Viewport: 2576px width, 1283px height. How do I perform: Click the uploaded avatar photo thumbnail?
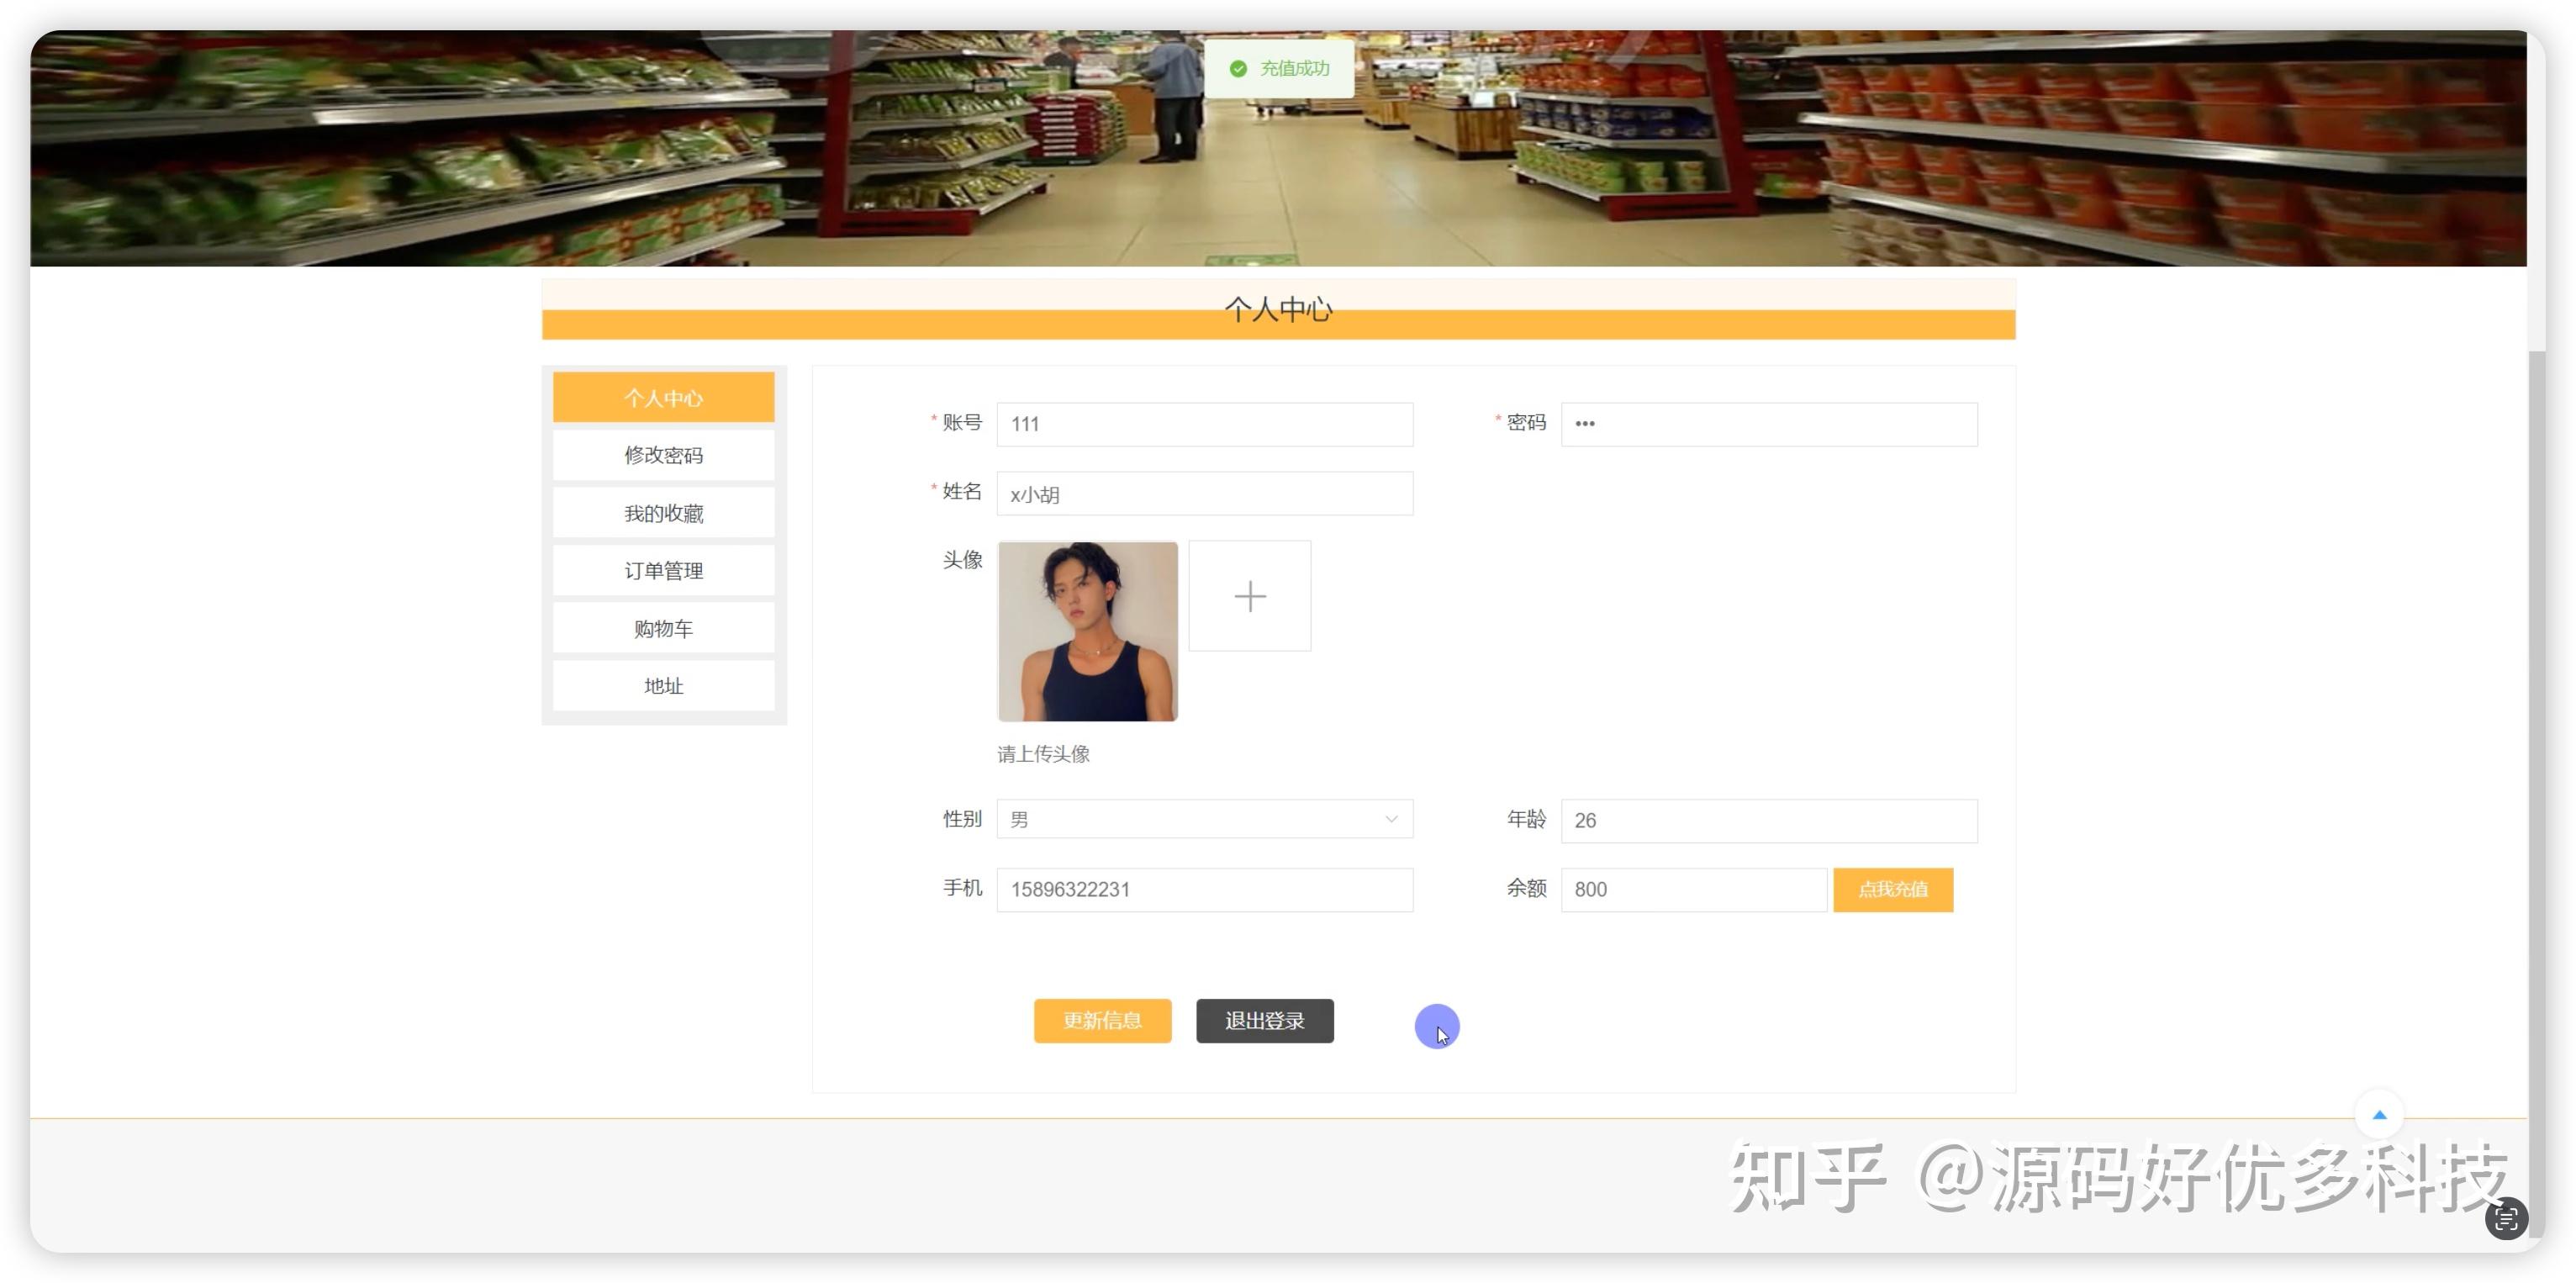tap(1087, 630)
